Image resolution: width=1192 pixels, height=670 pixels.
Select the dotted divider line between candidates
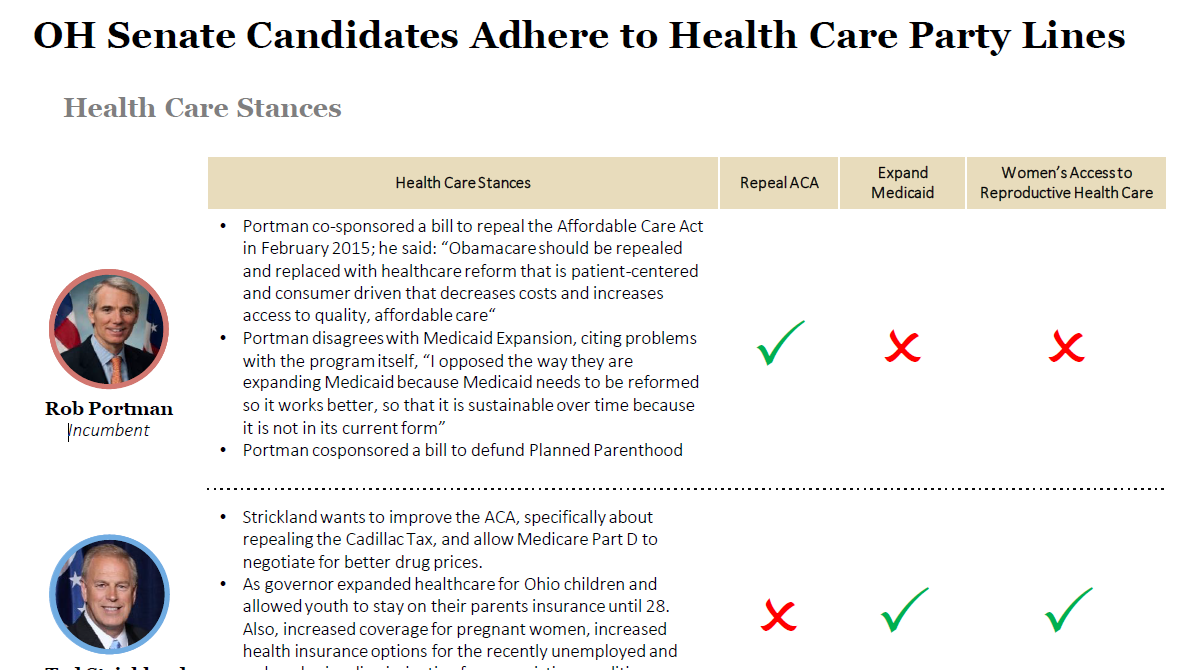click(686, 489)
